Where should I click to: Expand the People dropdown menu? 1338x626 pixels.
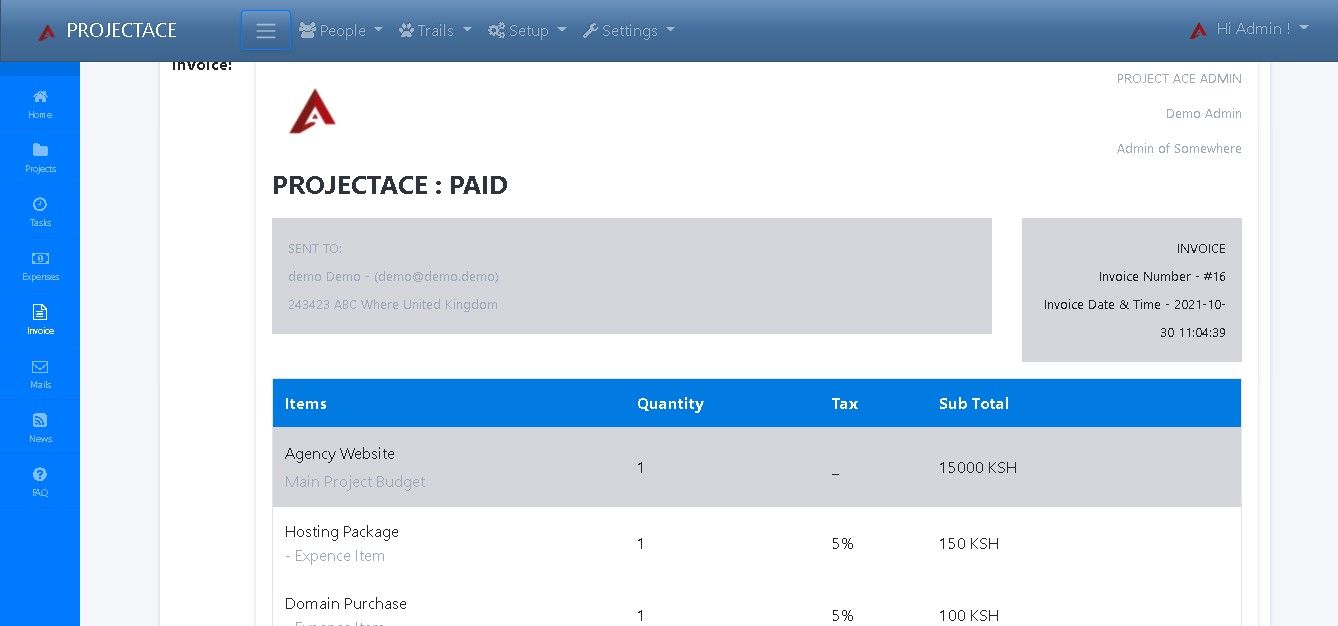tap(341, 31)
